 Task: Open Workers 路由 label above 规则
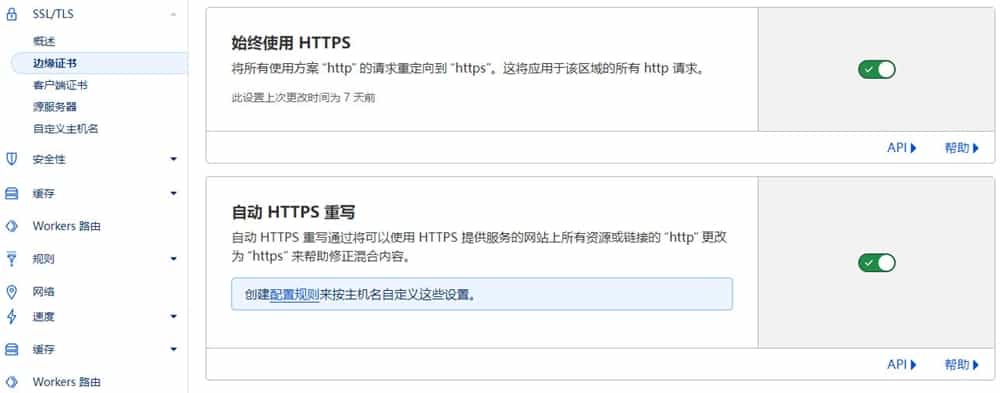point(66,226)
